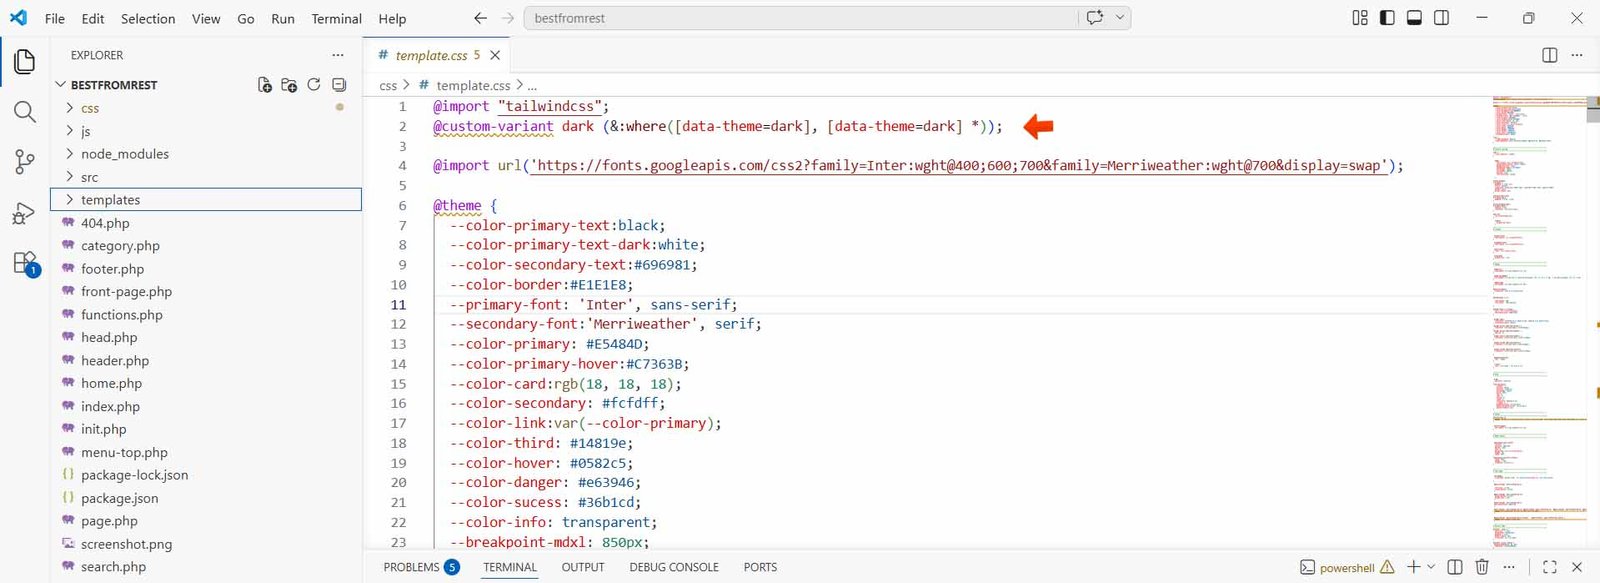Toggle the secondary side bar

[x=1441, y=18]
